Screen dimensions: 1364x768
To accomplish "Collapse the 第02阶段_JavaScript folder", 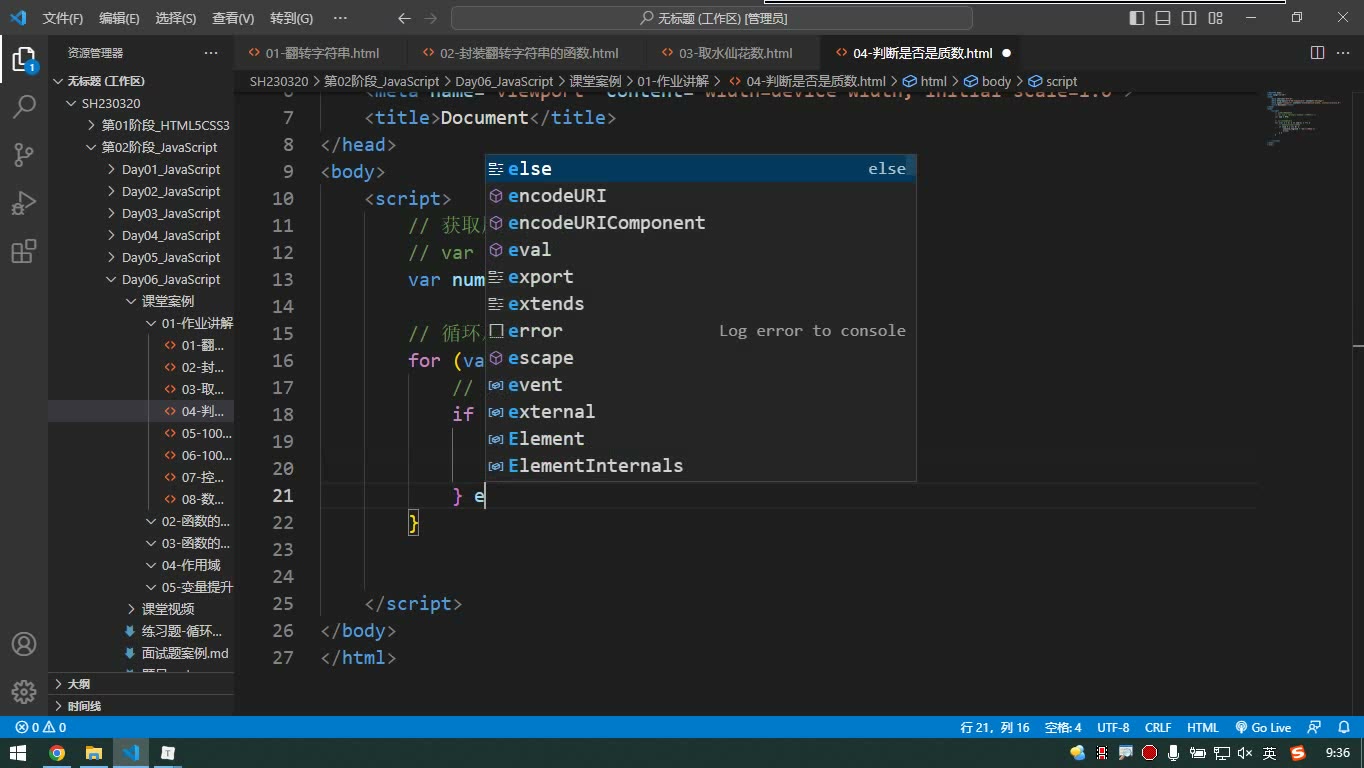I will (159, 147).
